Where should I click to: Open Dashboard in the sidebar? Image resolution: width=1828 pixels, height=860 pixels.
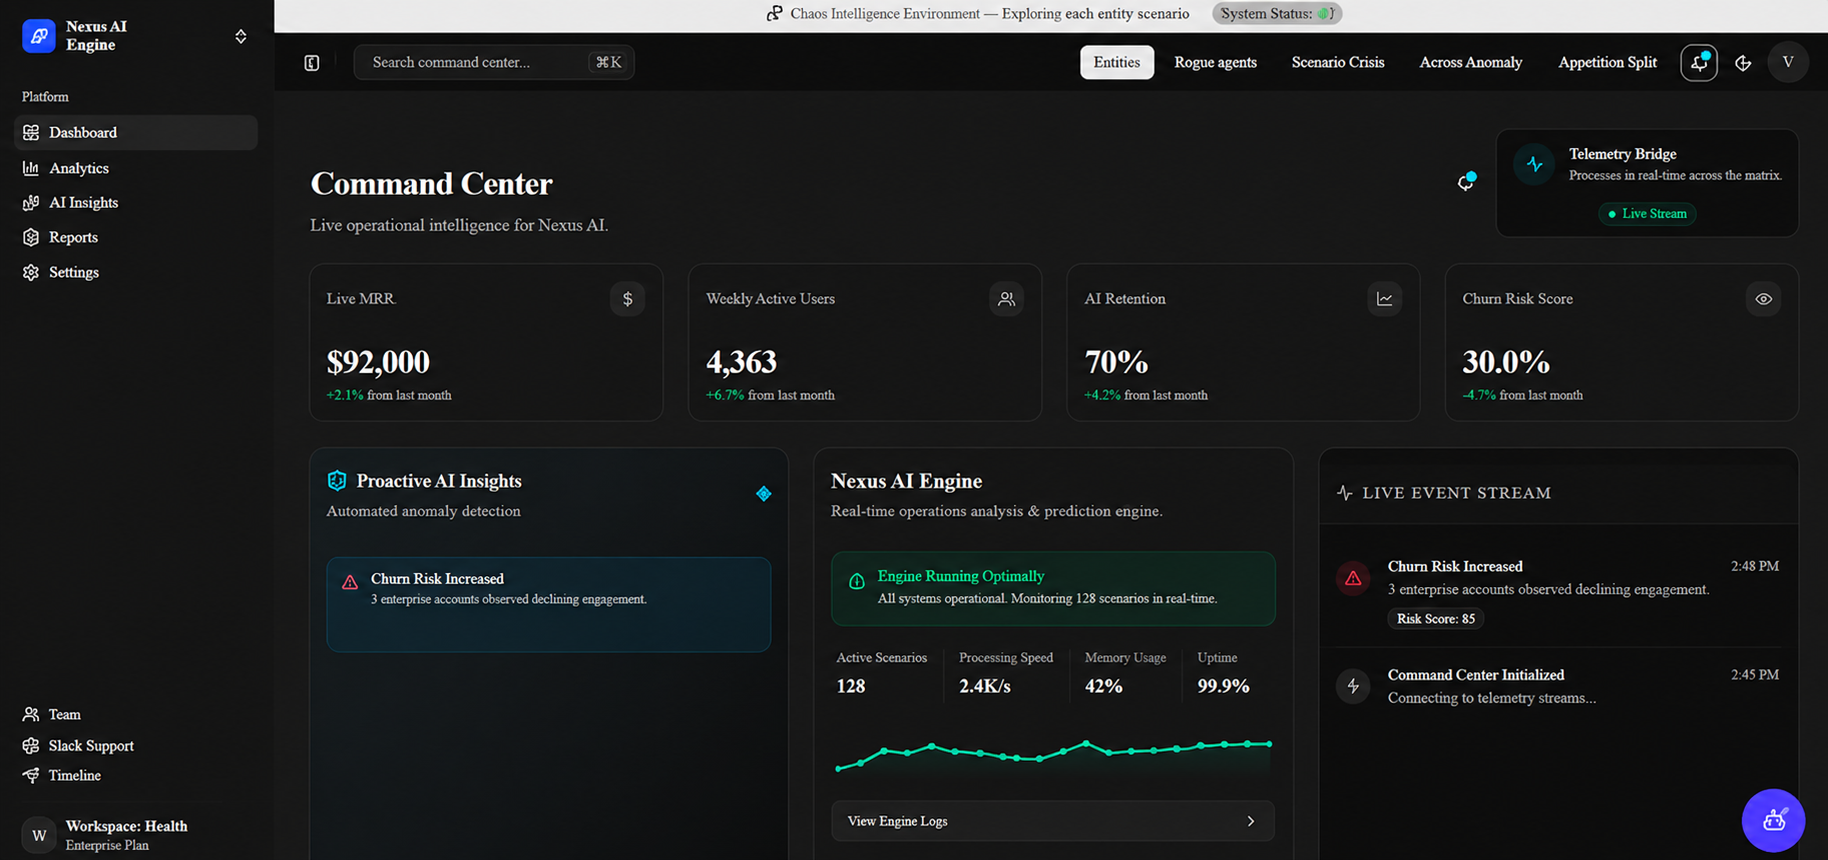click(136, 132)
